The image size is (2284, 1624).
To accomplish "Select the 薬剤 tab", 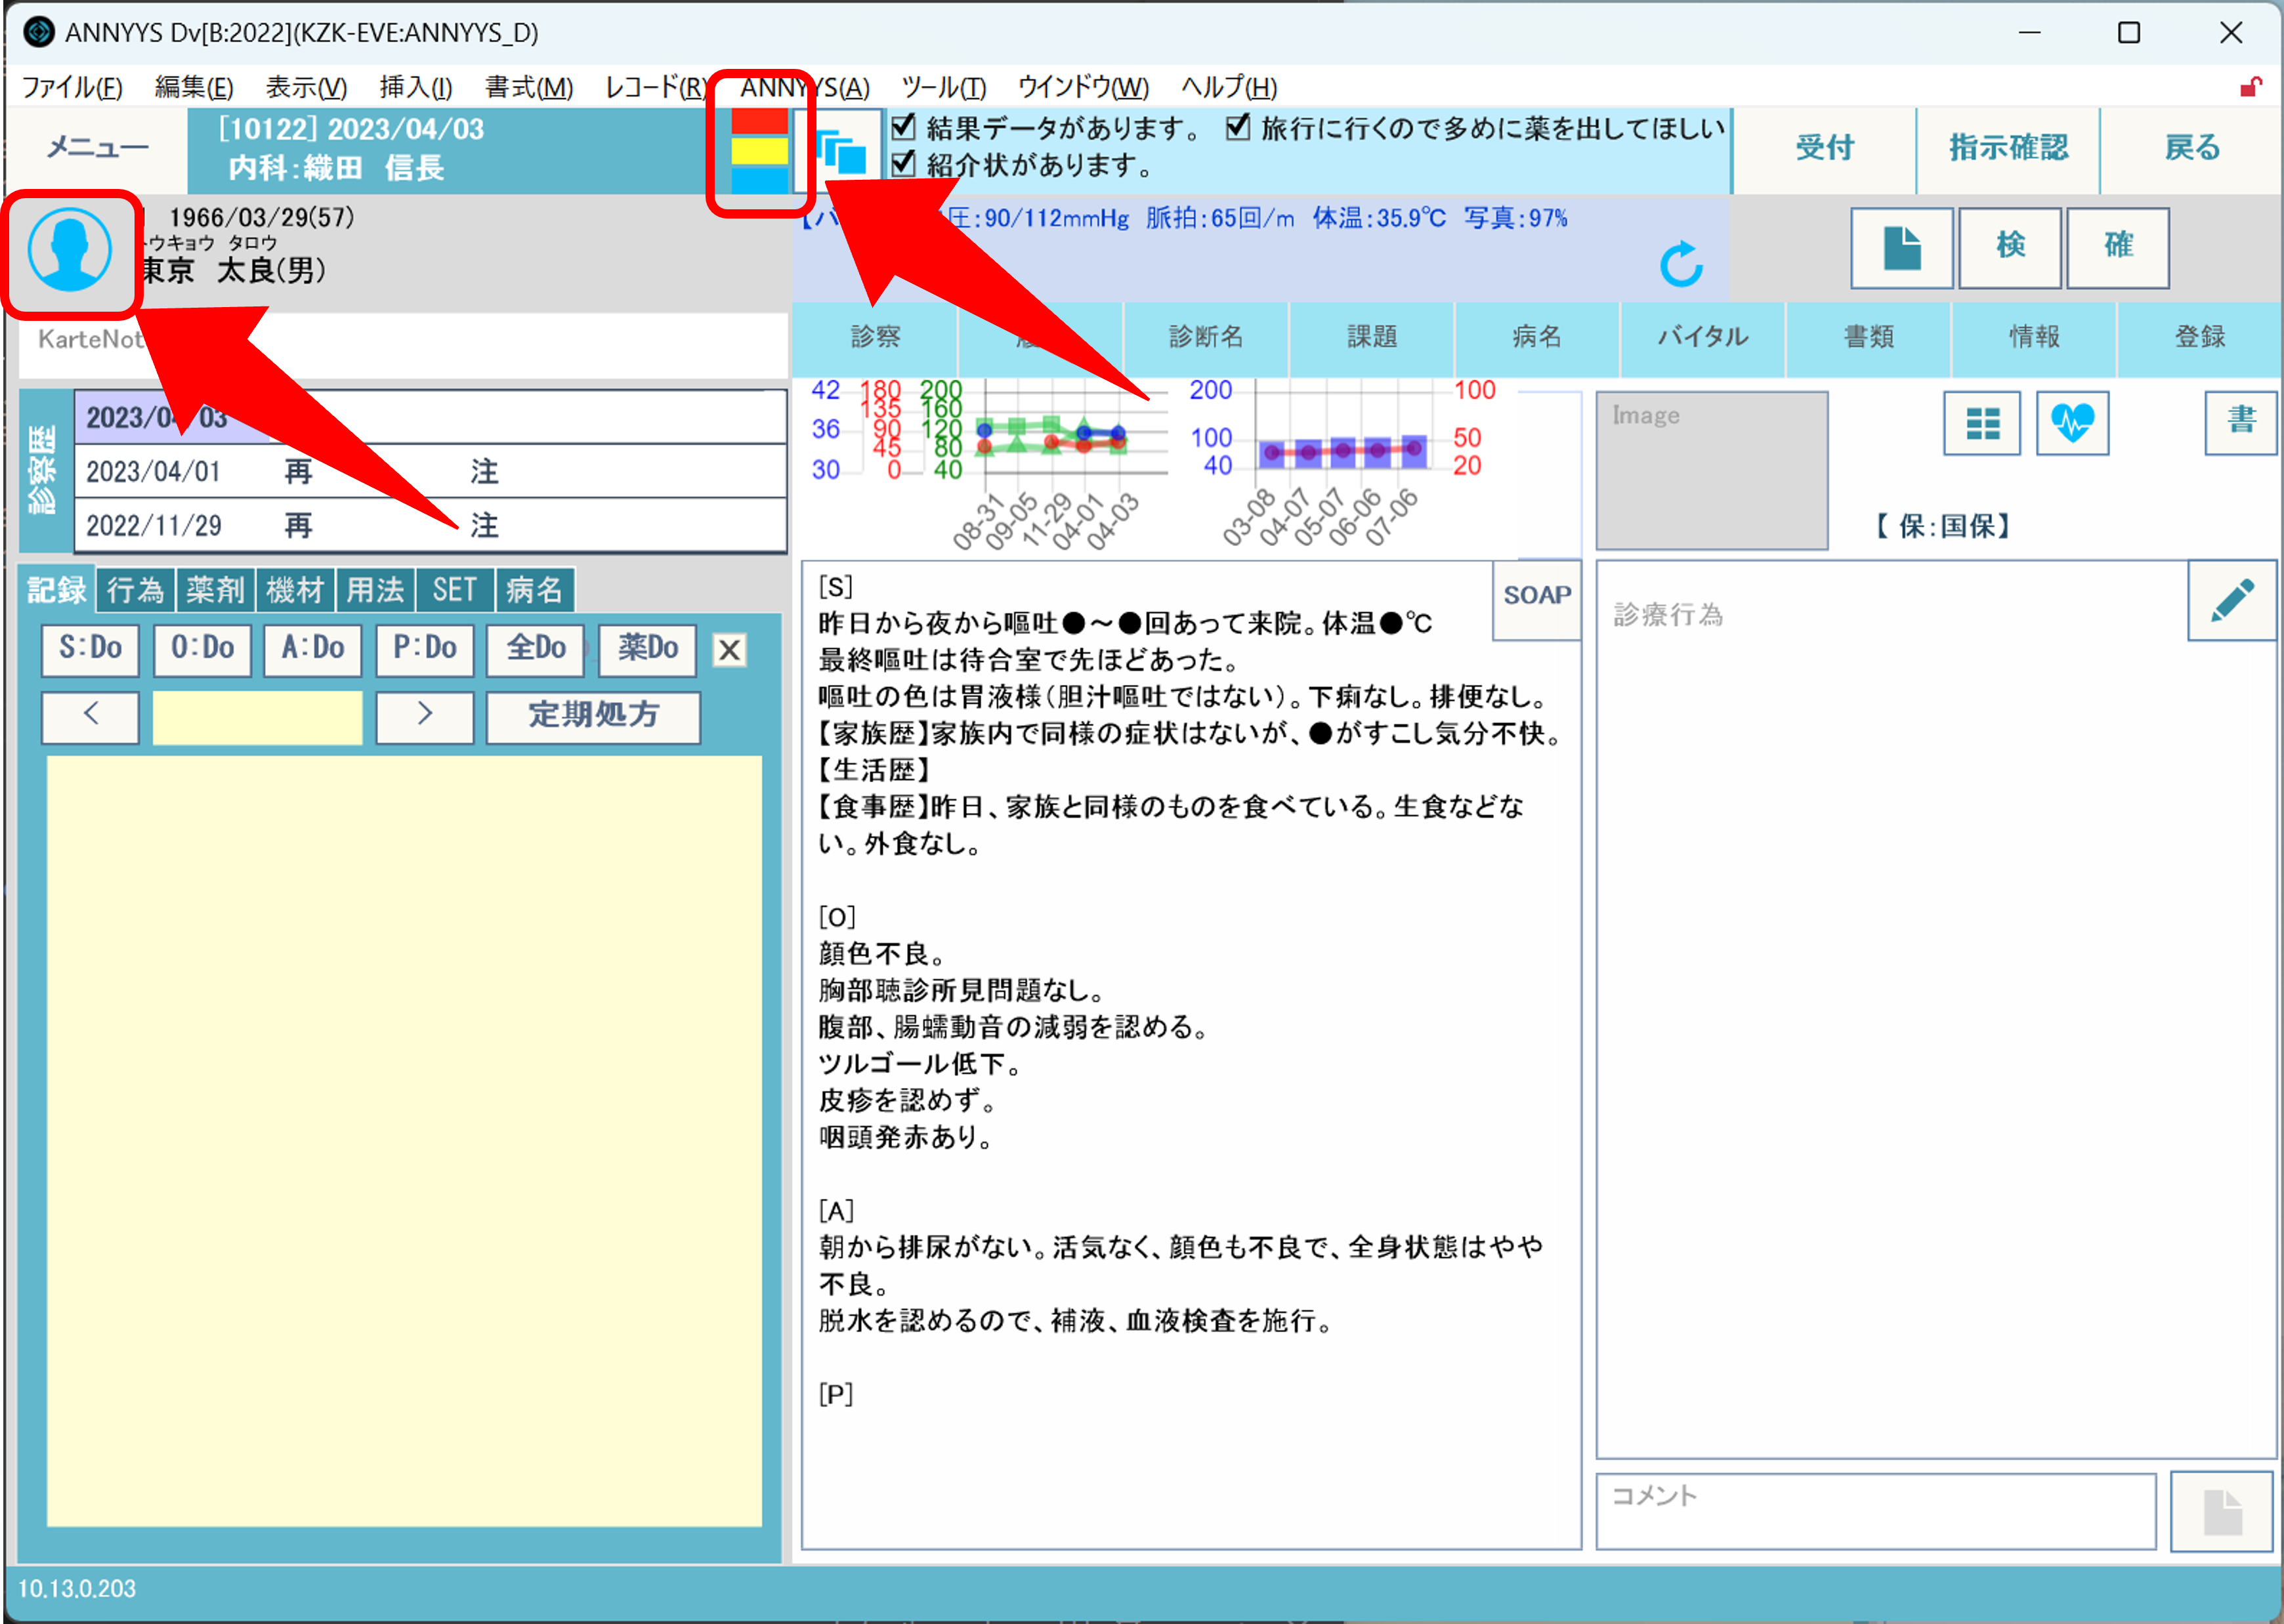I will tap(214, 590).
